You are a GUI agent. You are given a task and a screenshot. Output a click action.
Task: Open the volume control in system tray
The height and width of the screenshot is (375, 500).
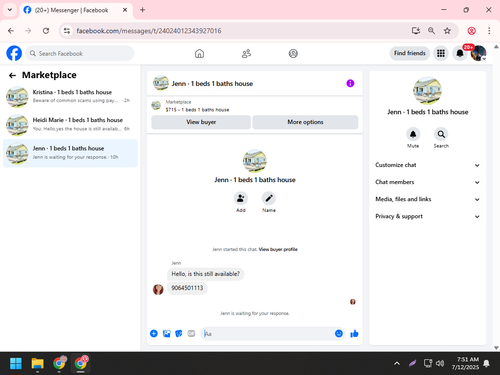pyautogui.click(x=440, y=363)
